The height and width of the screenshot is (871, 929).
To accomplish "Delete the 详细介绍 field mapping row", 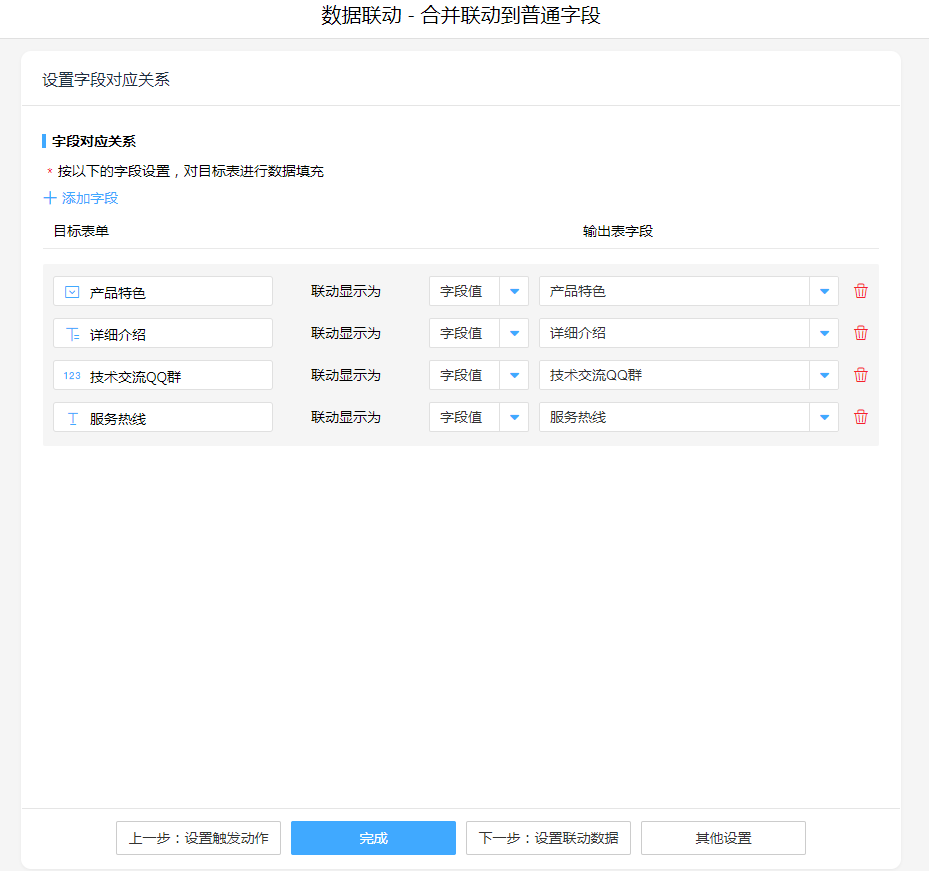I will pos(860,333).
